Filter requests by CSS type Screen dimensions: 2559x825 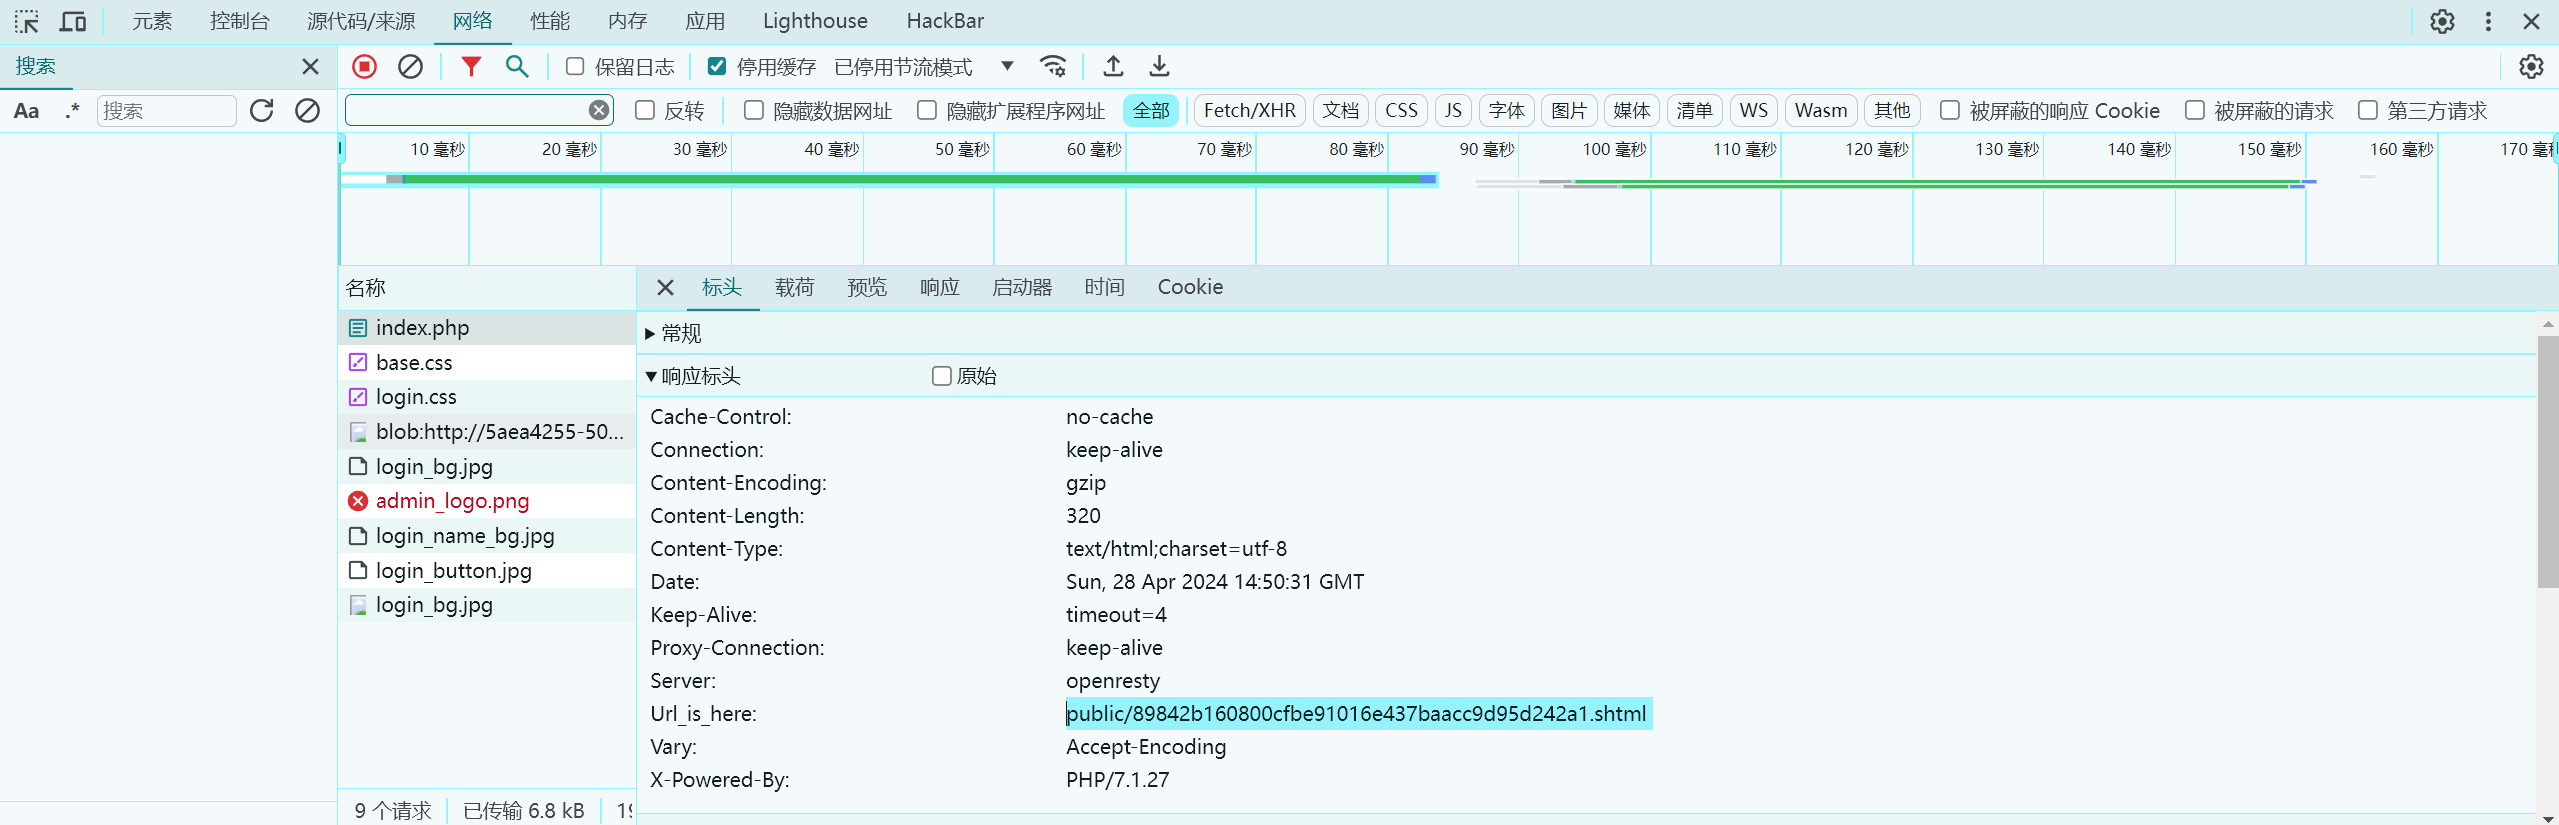[1401, 110]
